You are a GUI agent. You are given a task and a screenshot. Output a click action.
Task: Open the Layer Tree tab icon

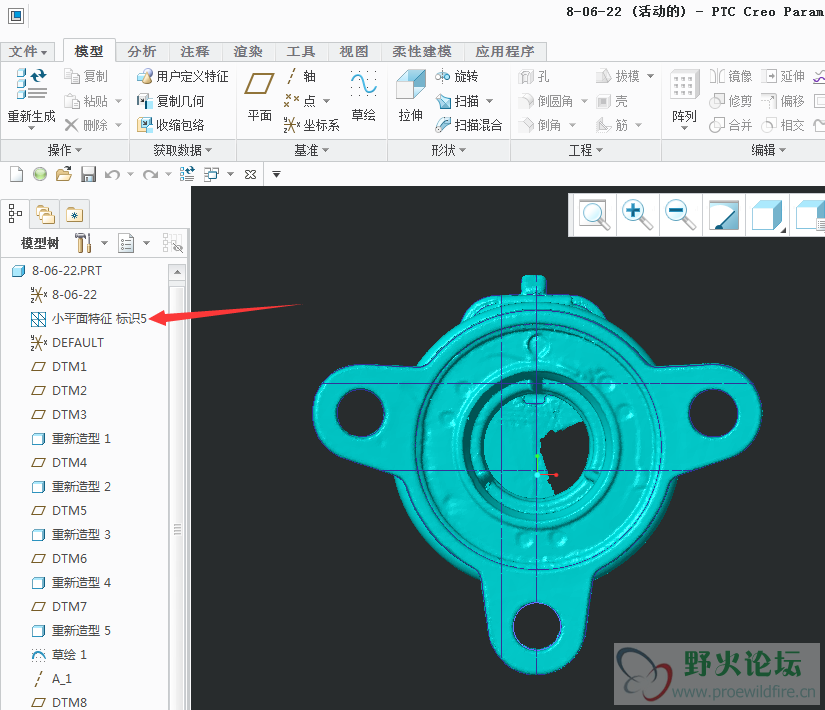click(45, 215)
